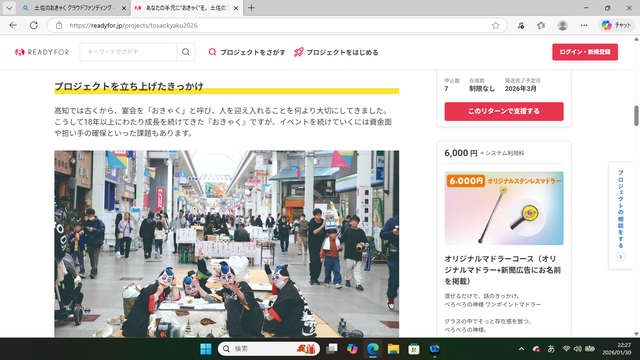Click the last pinned taskbar app icon
The height and width of the screenshot is (360, 640).
tap(434, 349)
